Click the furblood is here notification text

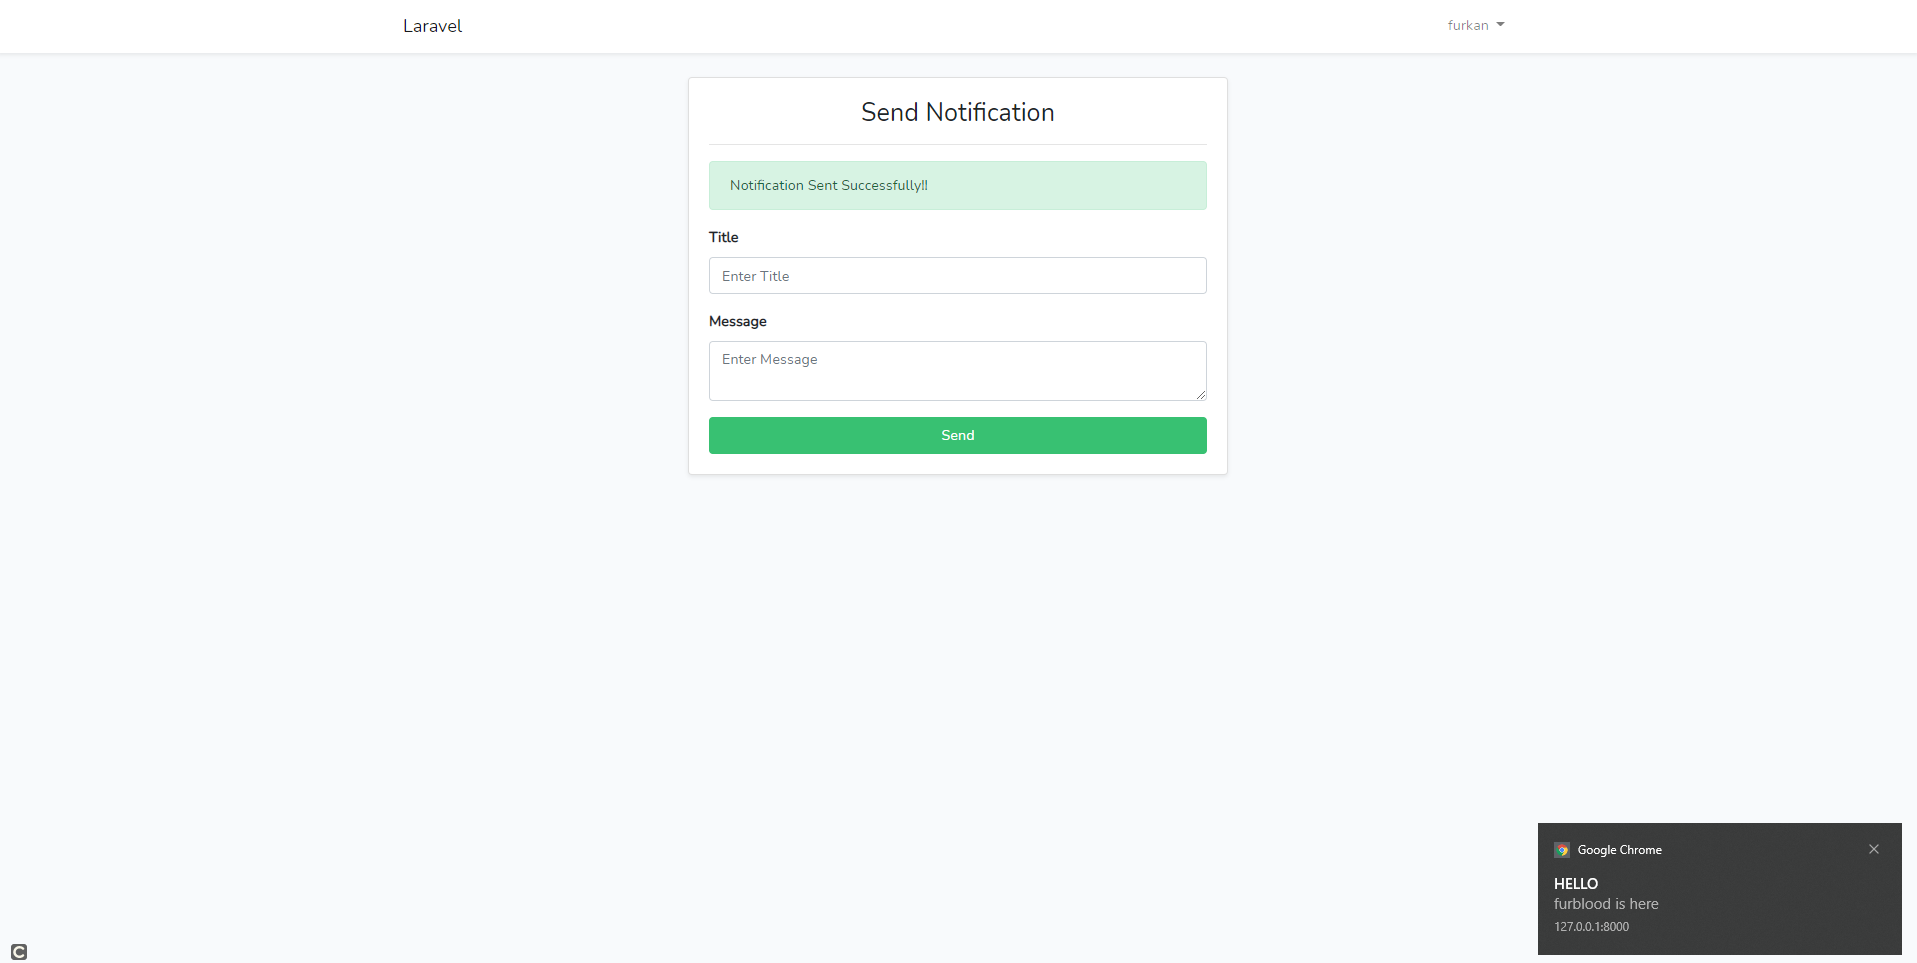(x=1606, y=903)
